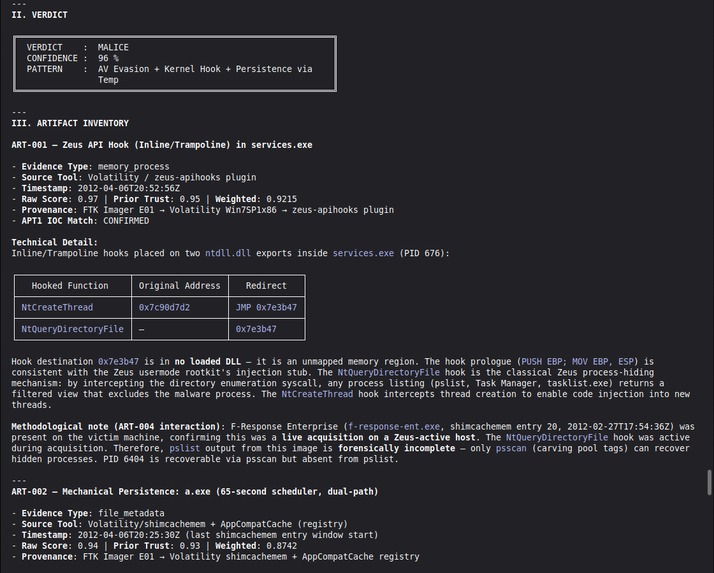Viewport: 714px width, 573px height.
Task: Click the 'file_metadata' evidence type value
Action: coord(131,513)
